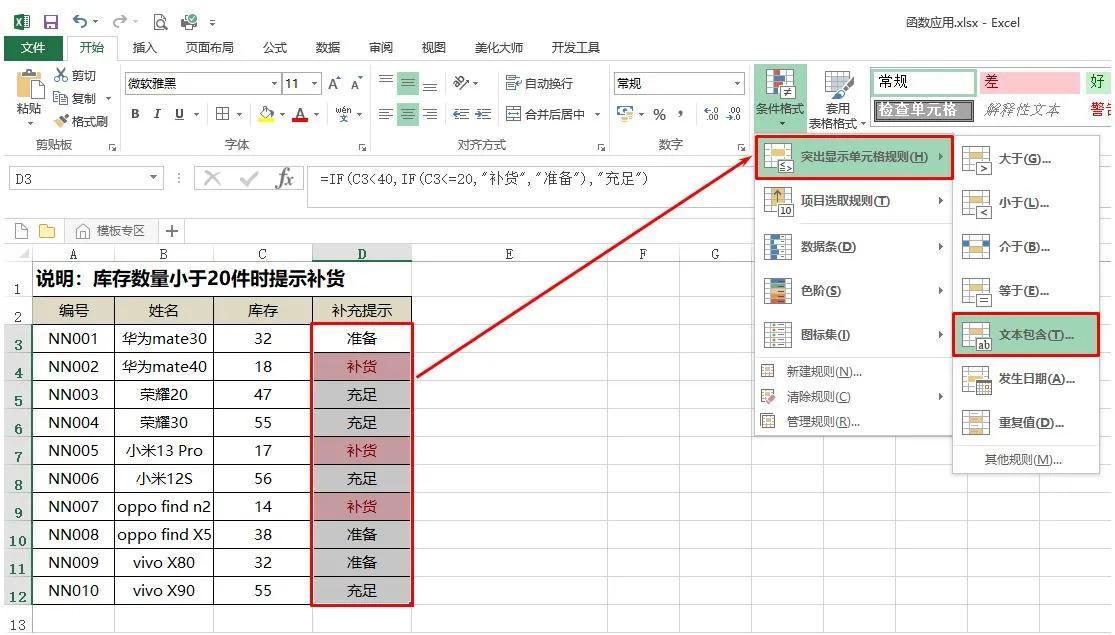
Task: Click the new sheet plus button
Action: click(171, 231)
